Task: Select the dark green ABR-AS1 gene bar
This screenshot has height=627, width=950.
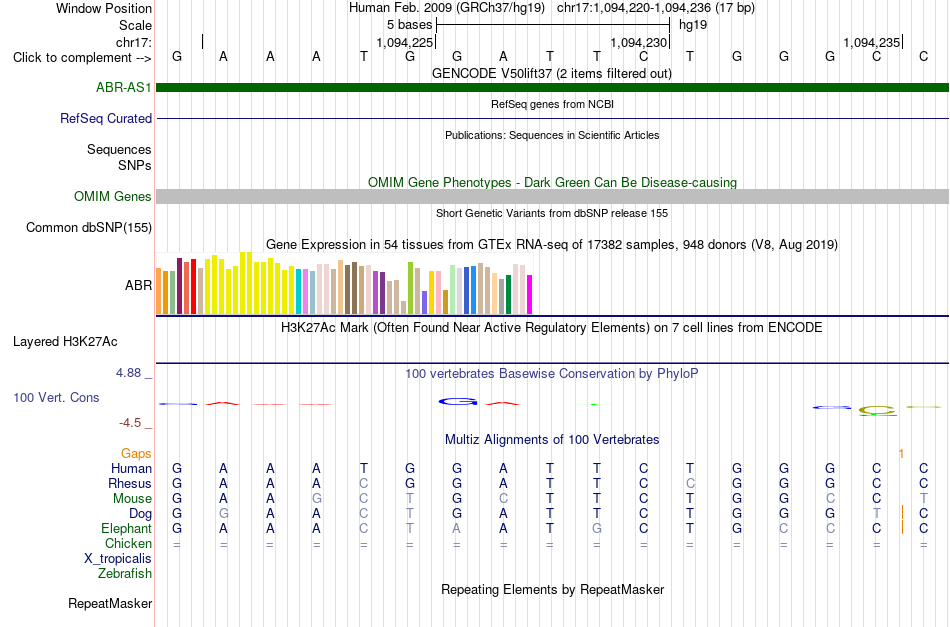Action: 553,87
